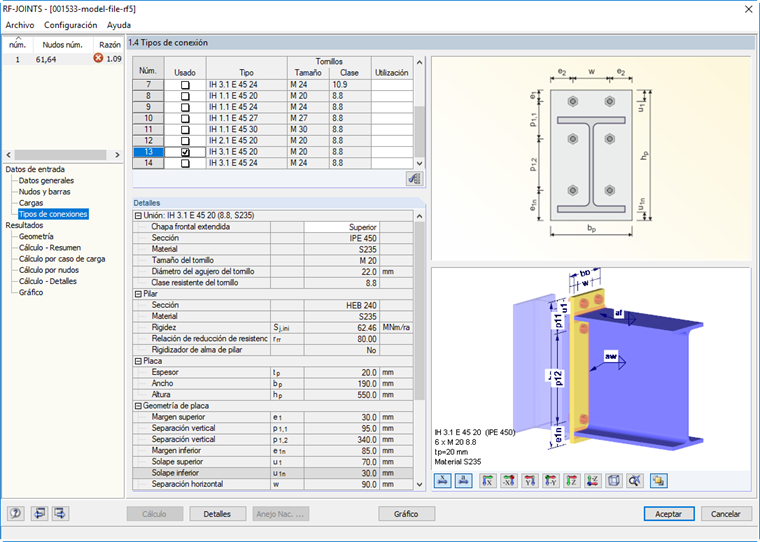760x542 pixels.
Task: Select Cargas in navigator
Action: [31, 203]
